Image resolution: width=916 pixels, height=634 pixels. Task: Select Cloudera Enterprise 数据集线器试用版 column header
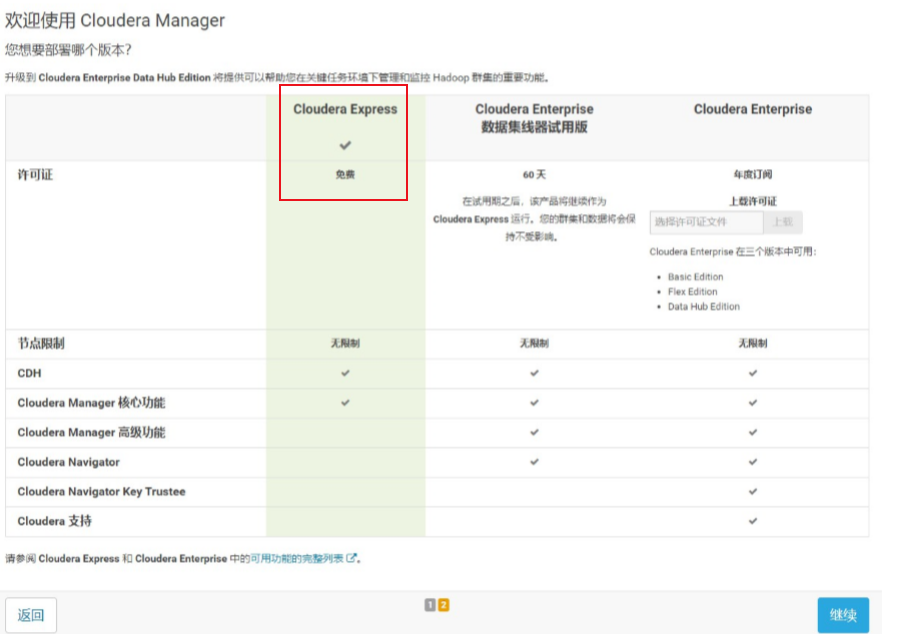coord(534,118)
